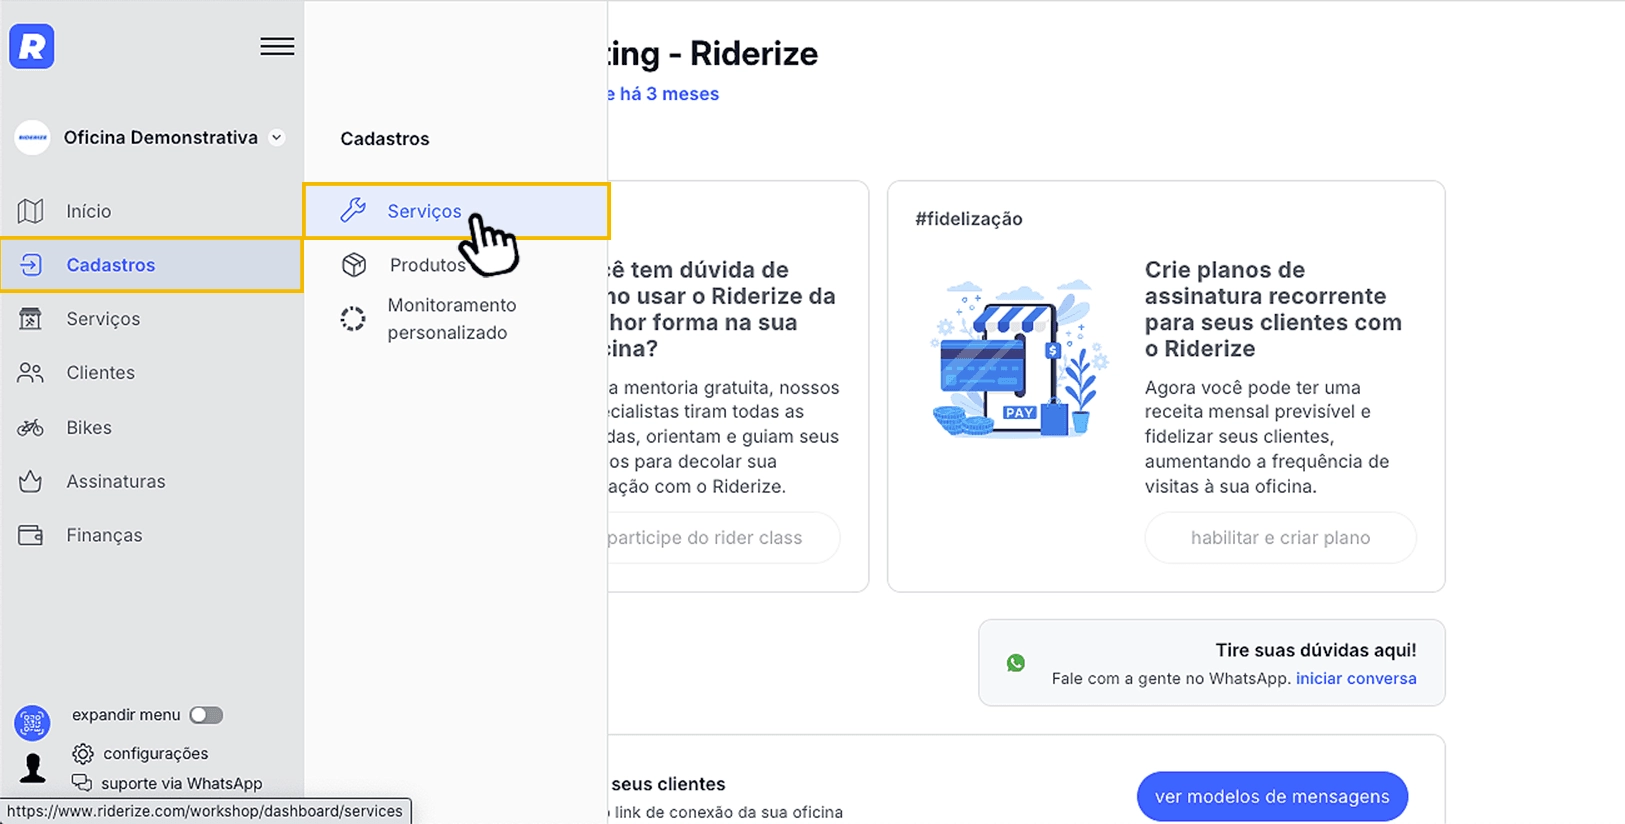Click 'ver modelos de mensagens' button

(x=1272, y=797)
